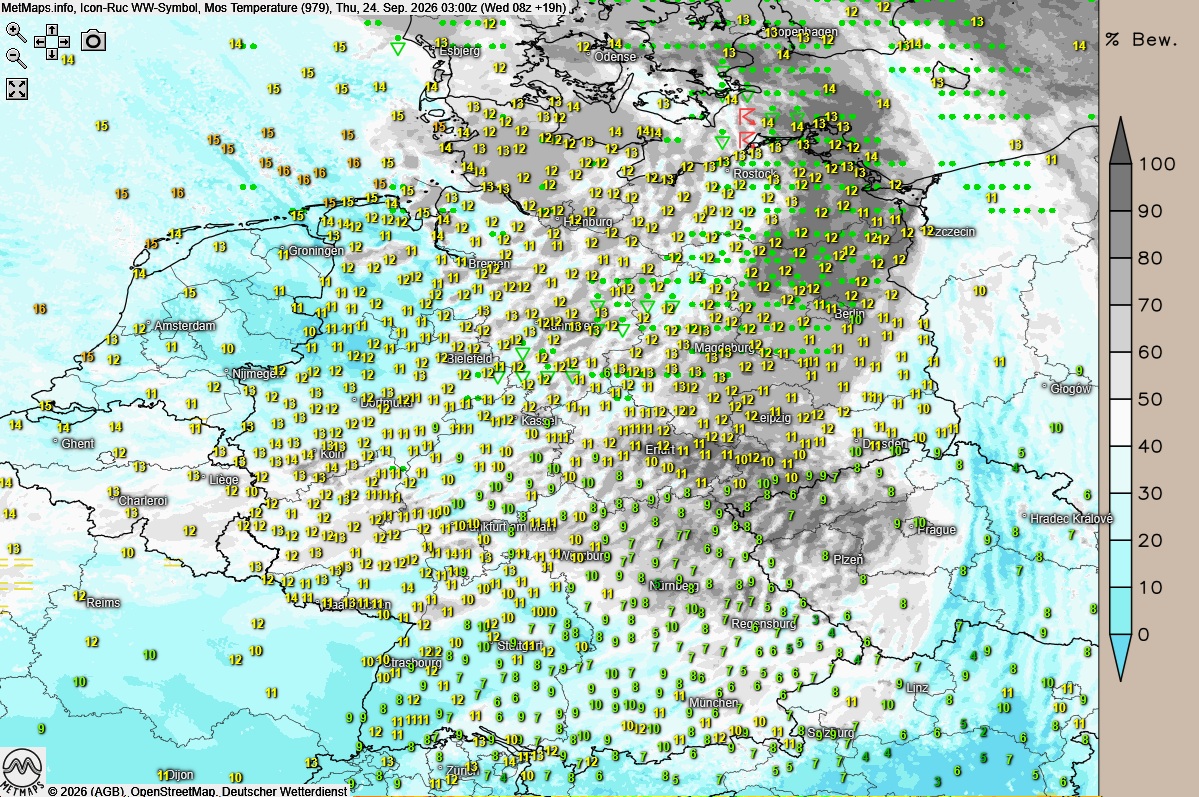Image resolution: width=1199 pixels, height=797 pixels.
Task: Open the Deutscher Wetterdienst attribution link
Action: point(284,791)
